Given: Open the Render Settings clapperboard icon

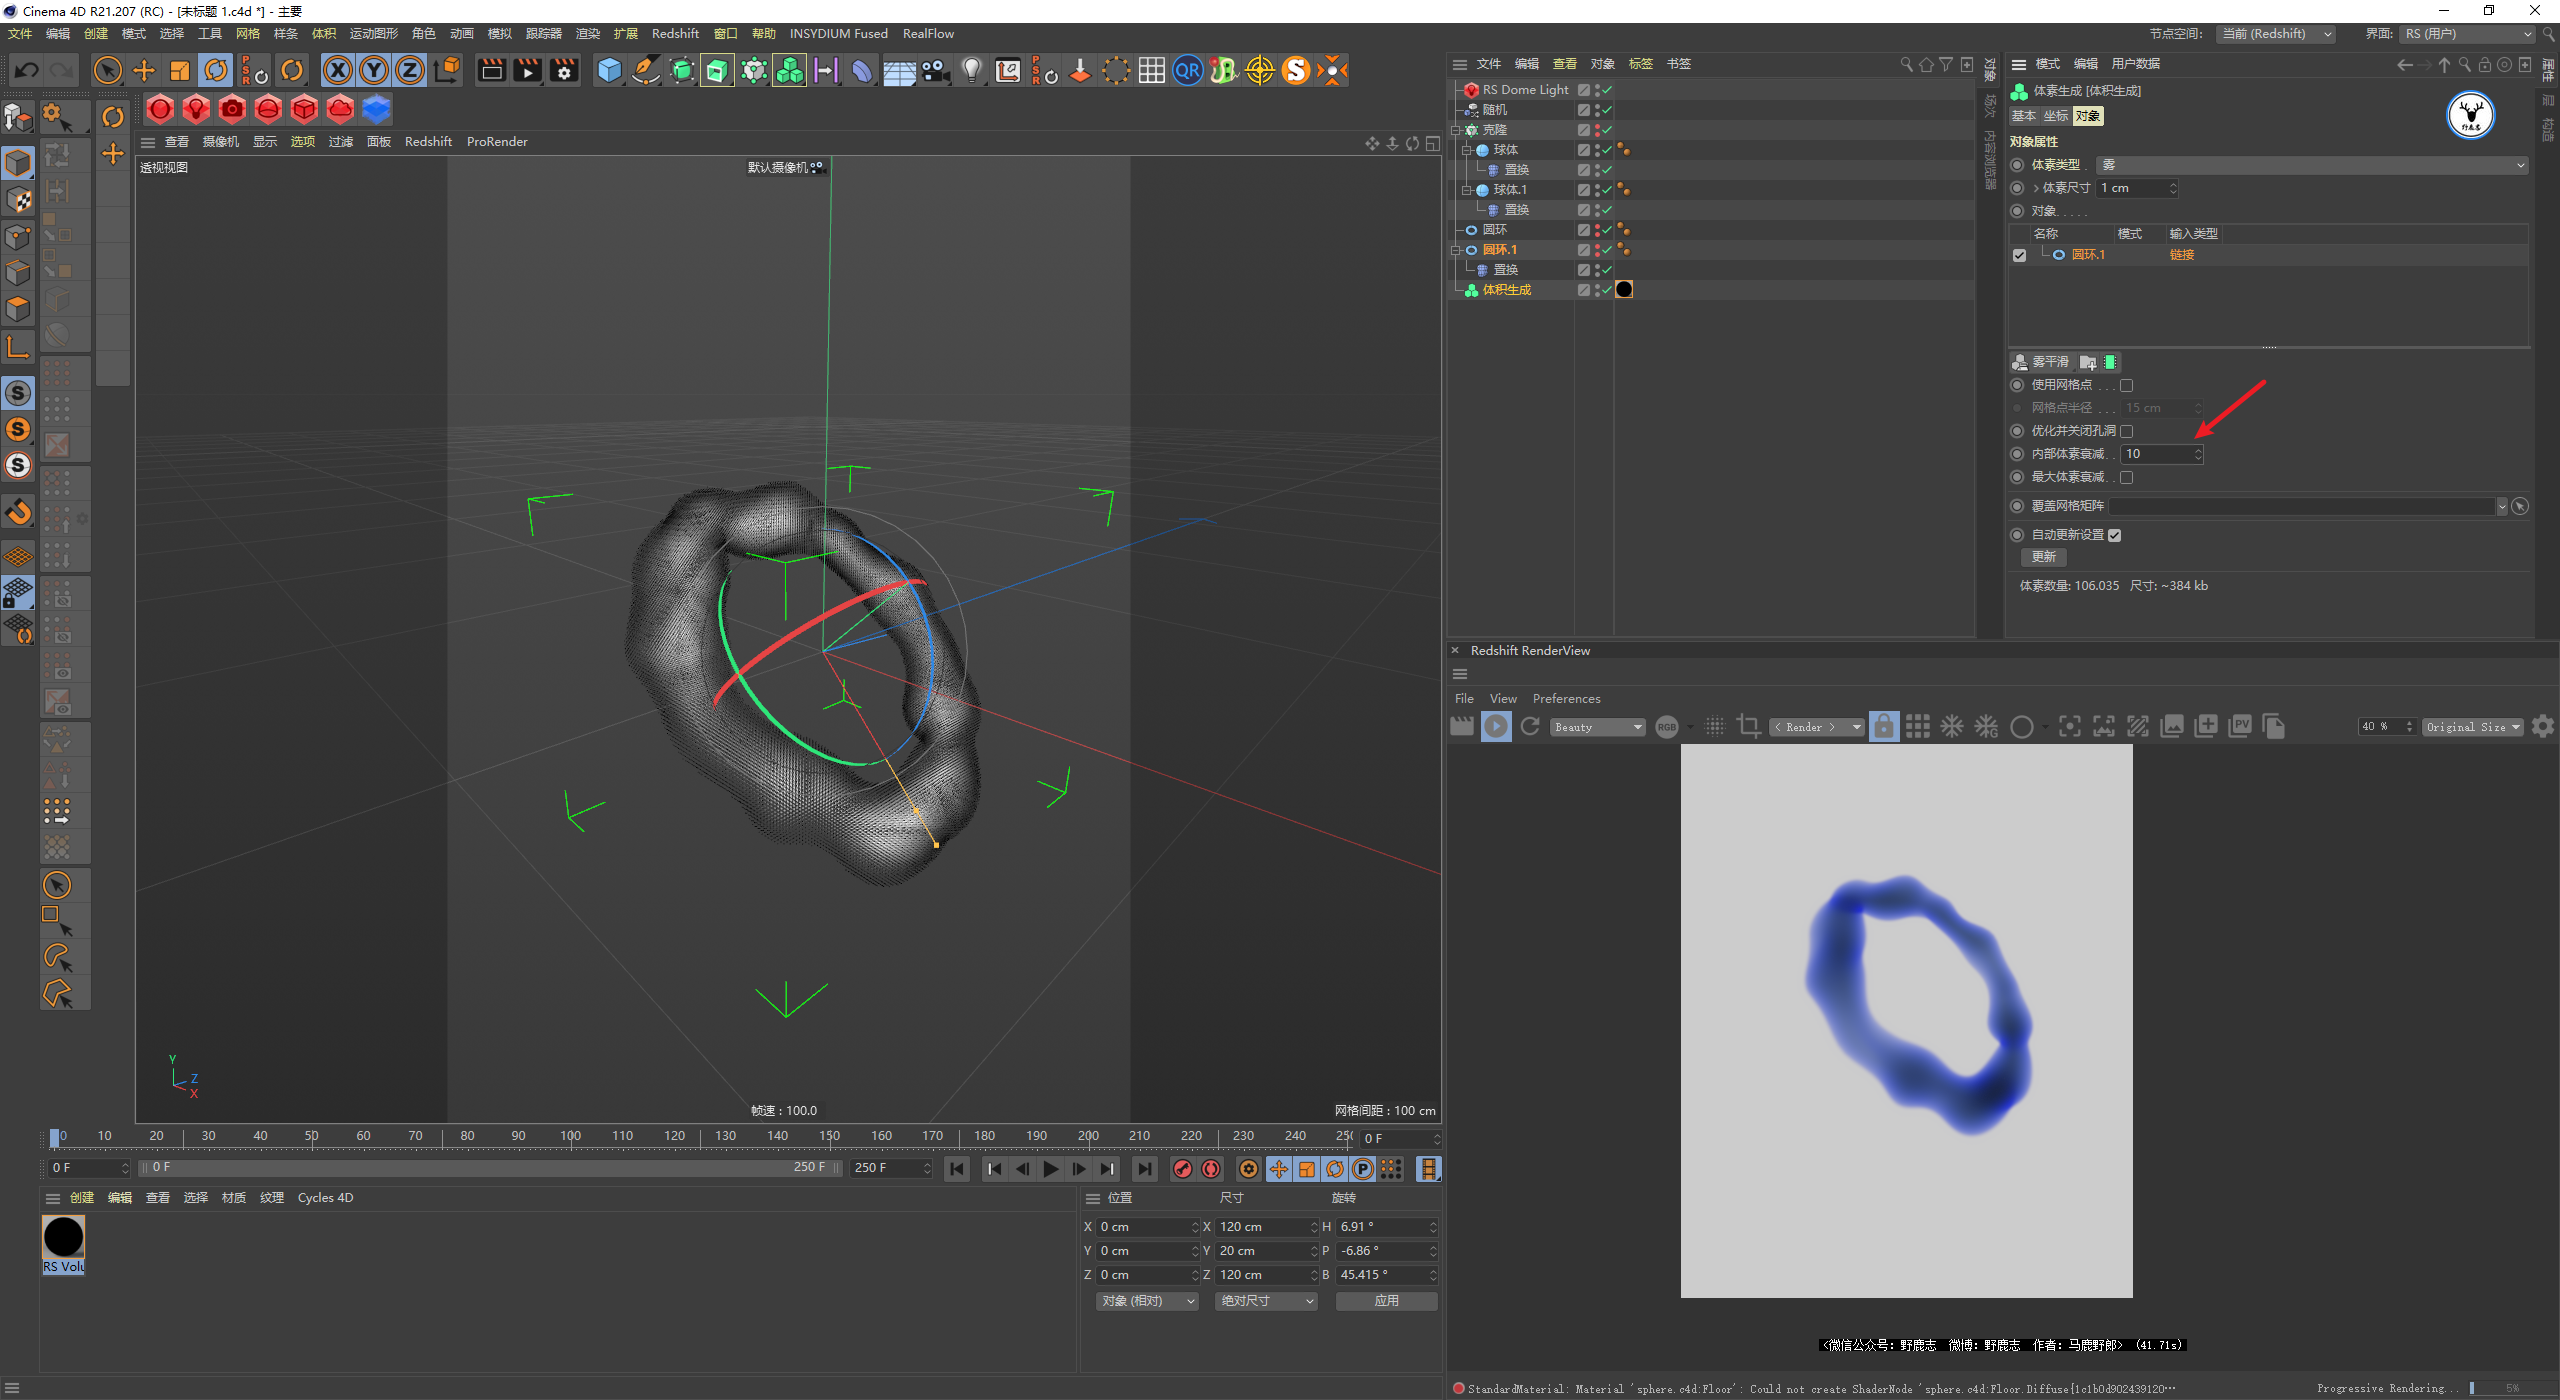Looking at the screenshot, I should (x=564, y=70).
